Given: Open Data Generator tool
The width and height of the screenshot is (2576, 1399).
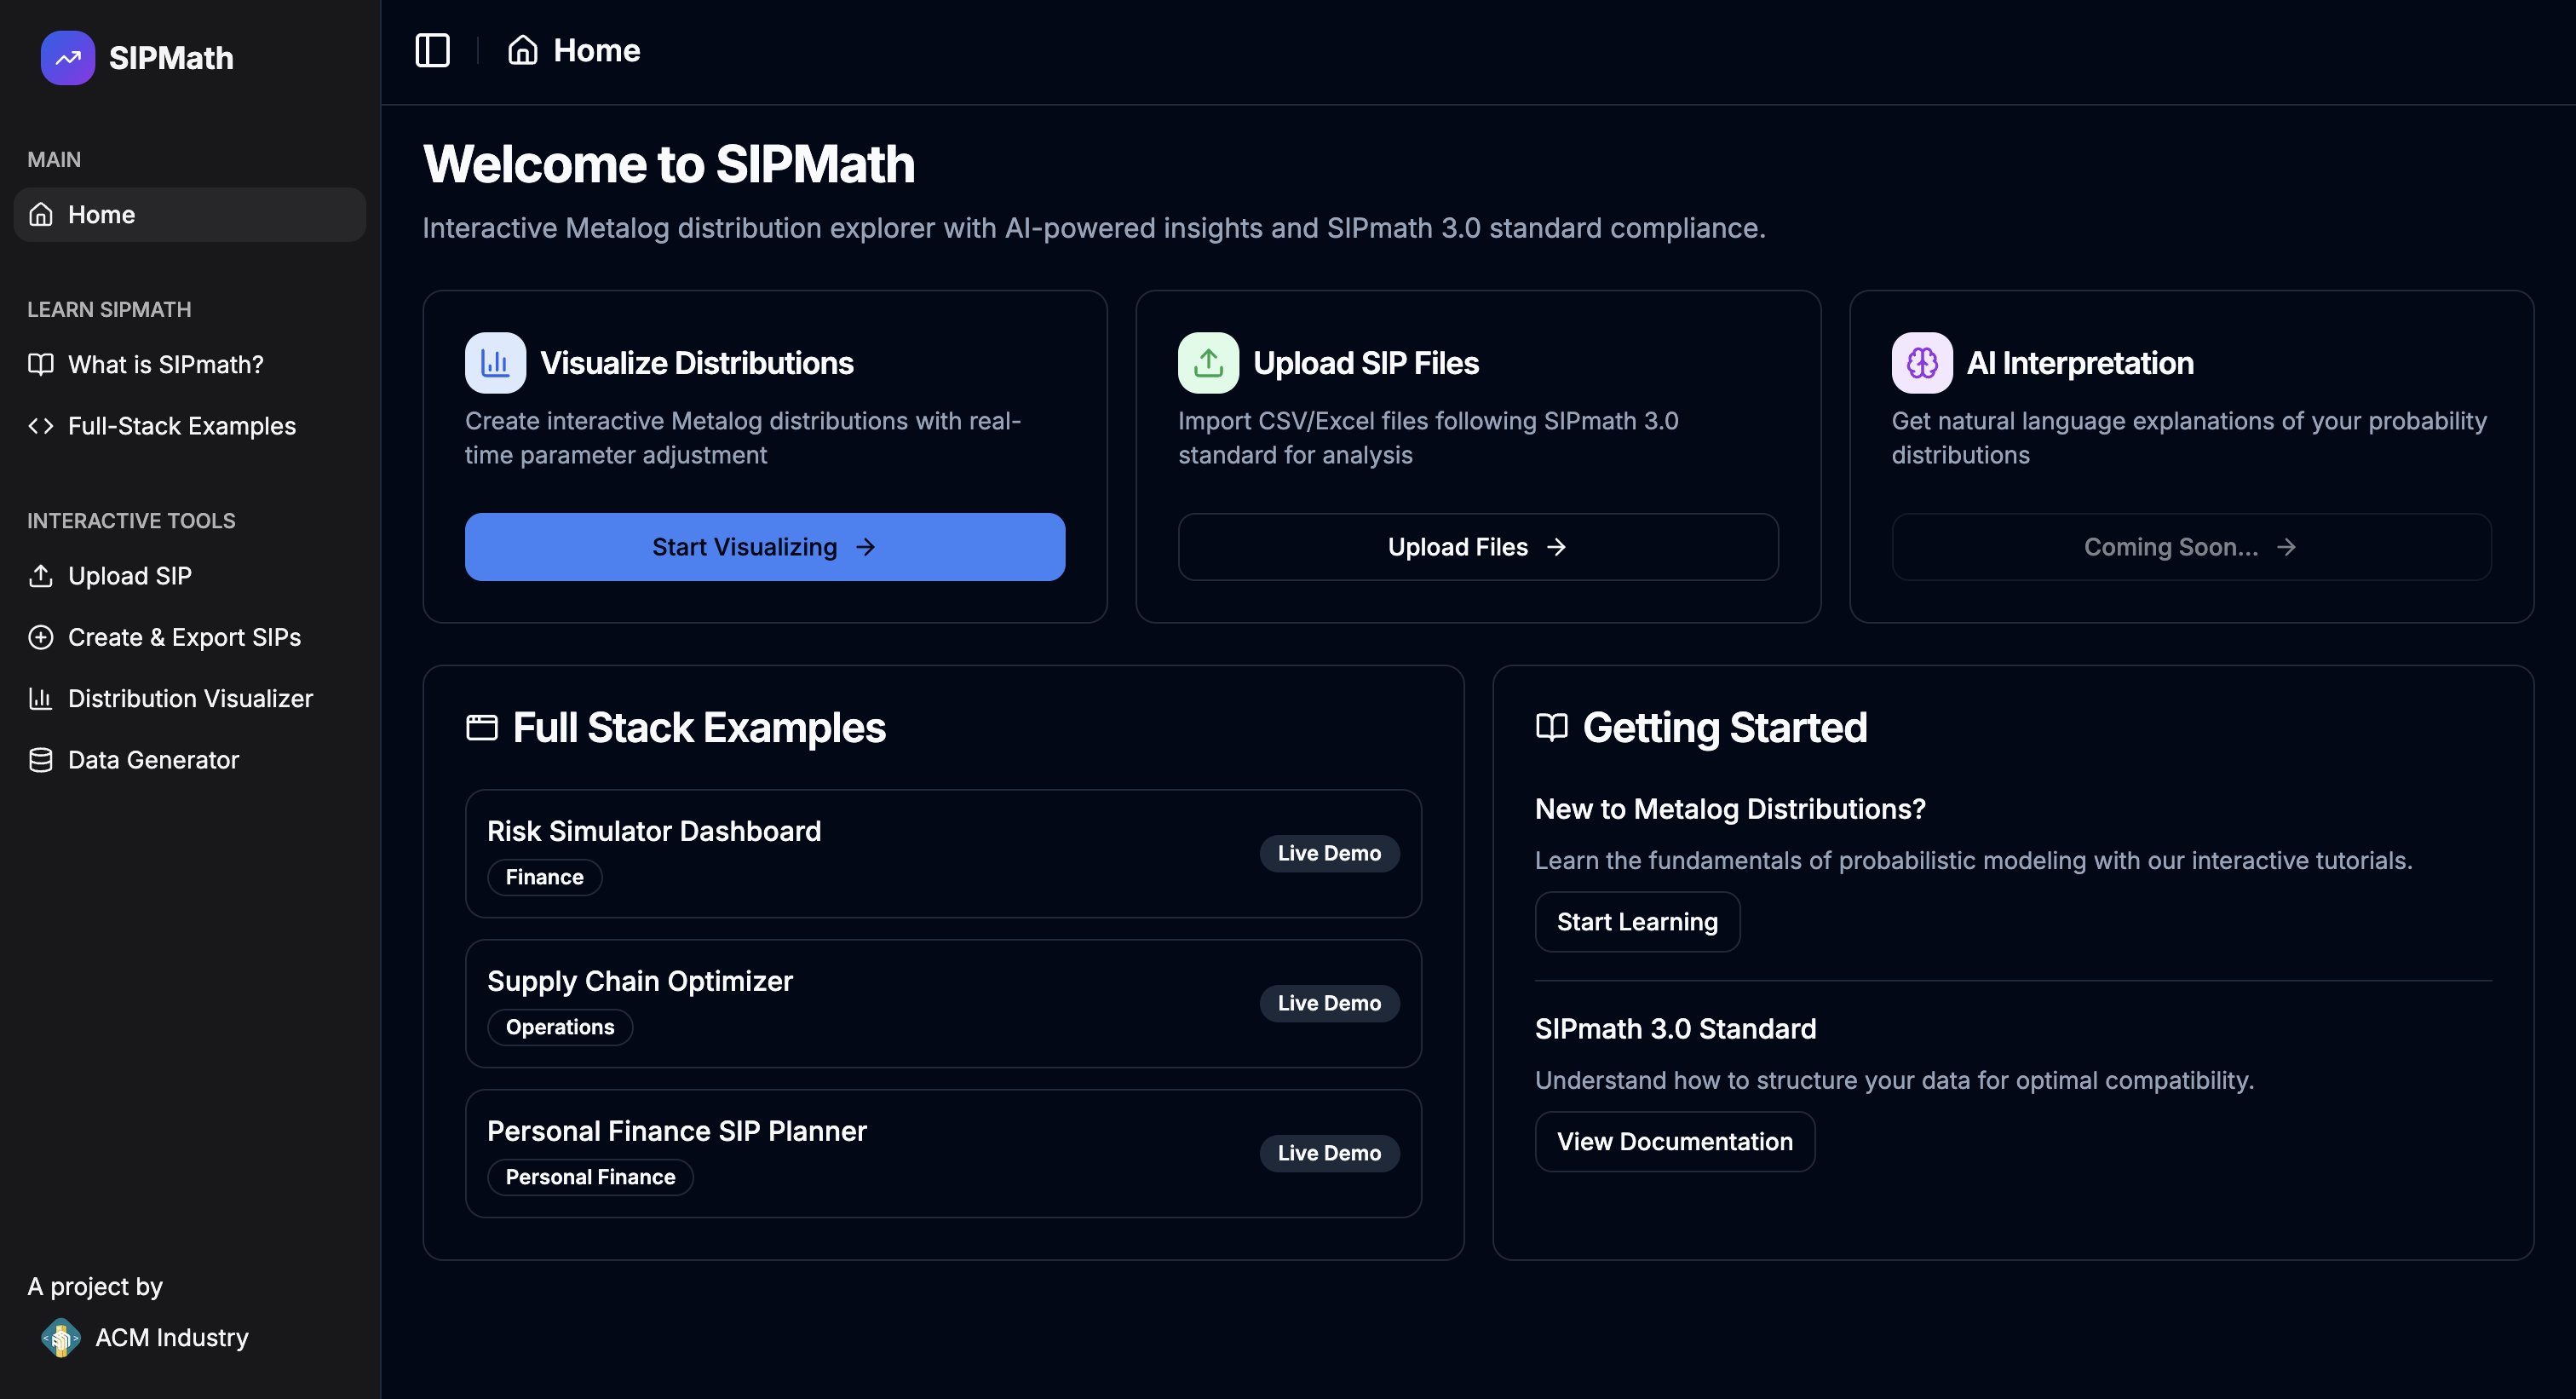Looking at the screenshot, I should pyautogui.click(x=153, y=760).
